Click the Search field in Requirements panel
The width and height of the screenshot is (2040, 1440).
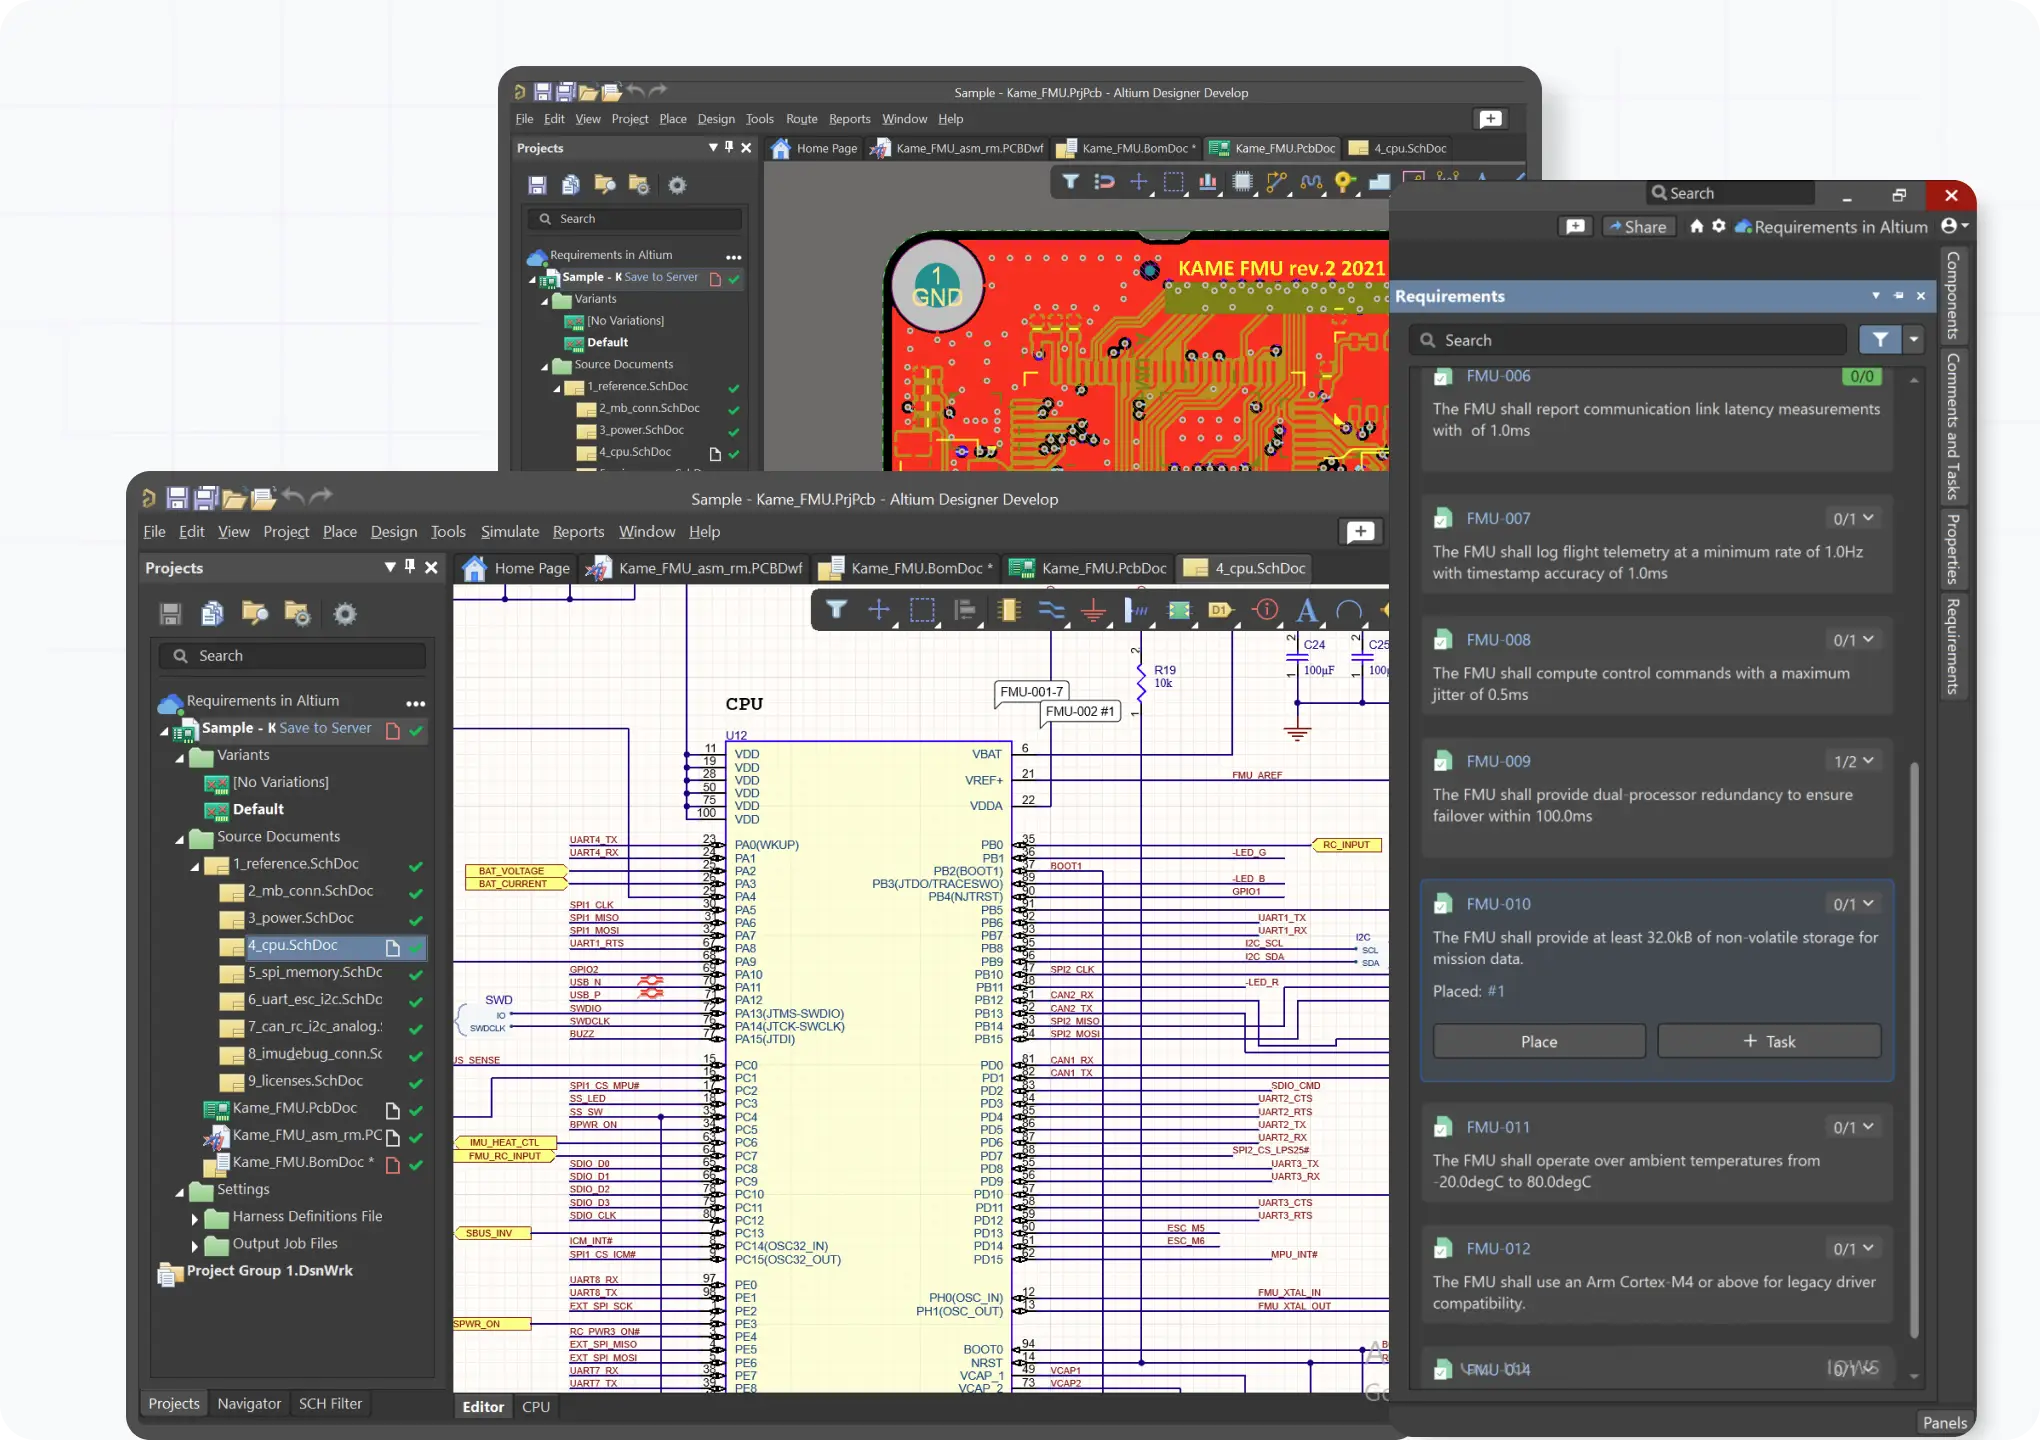click(1628, 340)
